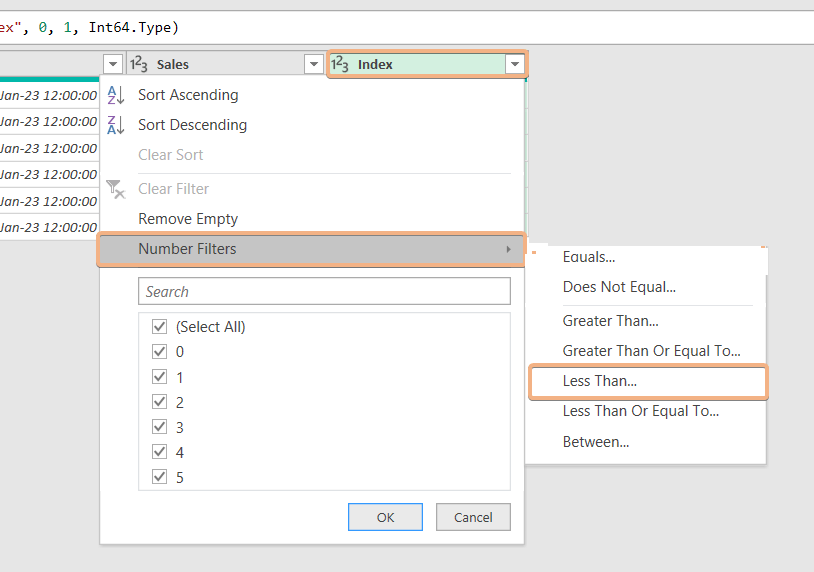Click the disabled Clear Sort entry

click(170, 155)
